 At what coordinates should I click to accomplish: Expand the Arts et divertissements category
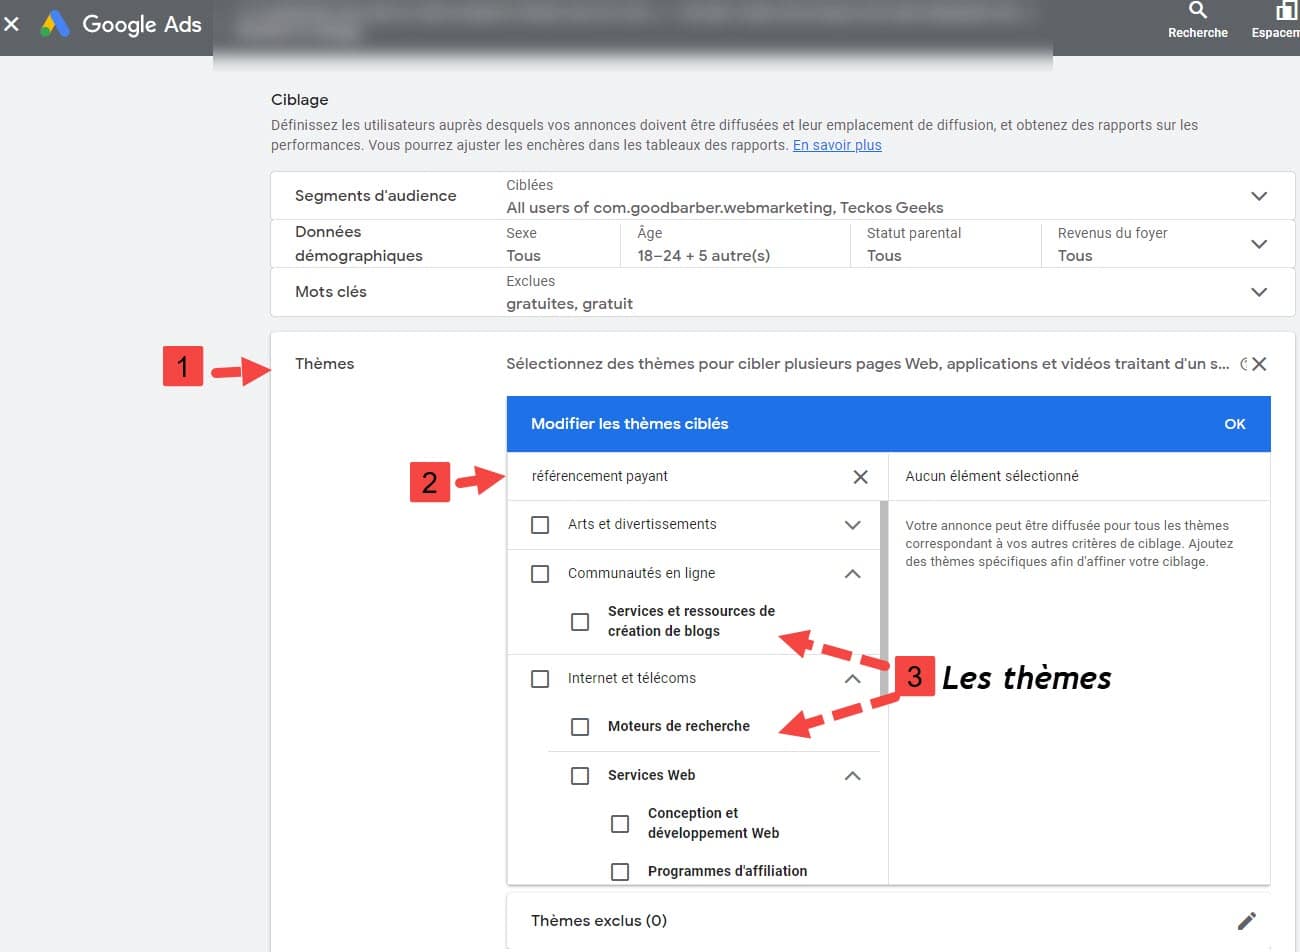tap(852, 525)
